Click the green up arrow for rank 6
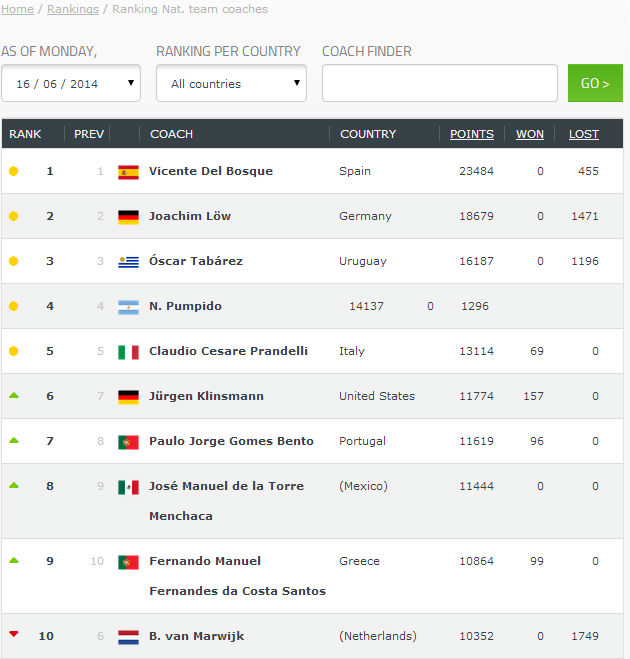The image size is (630, 659). point(14,396)
